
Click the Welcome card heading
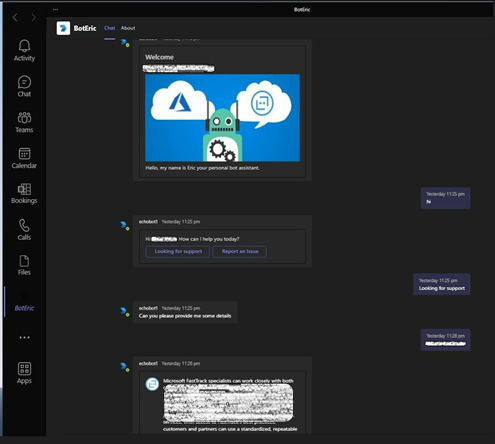click(159, 57)
